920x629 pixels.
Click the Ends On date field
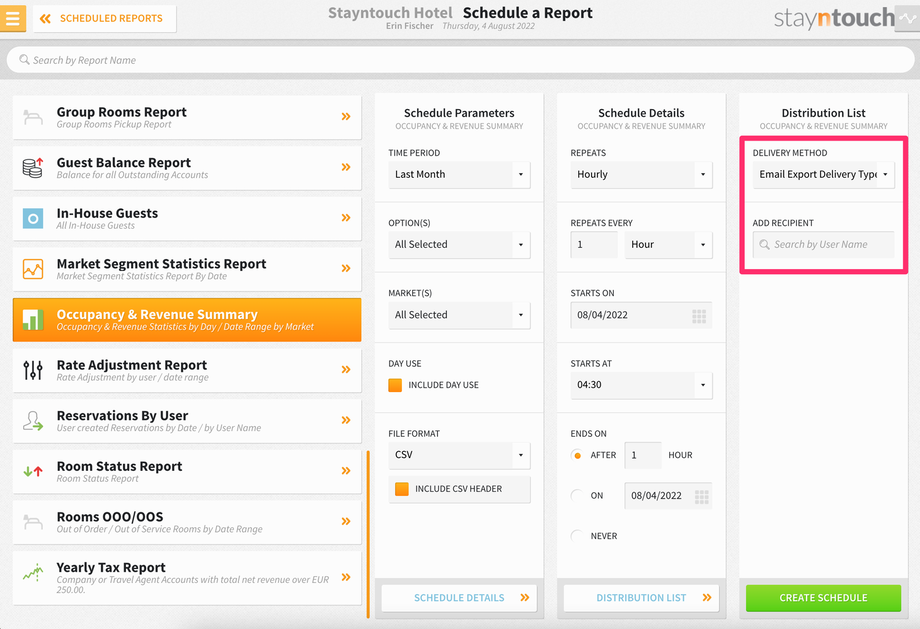click(x=668, y=496)
